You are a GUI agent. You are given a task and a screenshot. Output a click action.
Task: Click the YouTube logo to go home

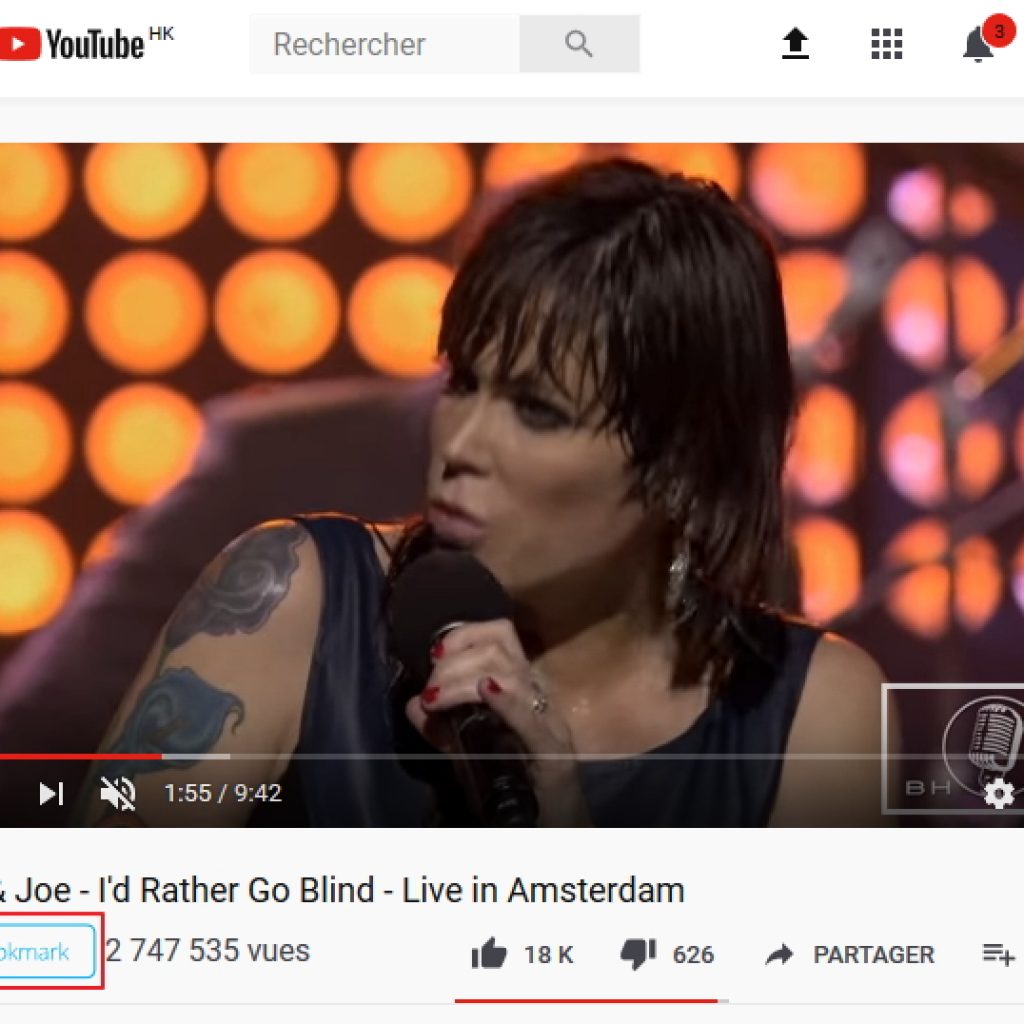pyautogui.click(x=87, y=43)
